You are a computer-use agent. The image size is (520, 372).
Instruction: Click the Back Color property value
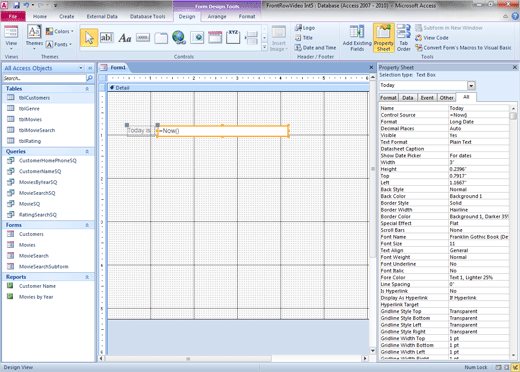pos(478,196)
